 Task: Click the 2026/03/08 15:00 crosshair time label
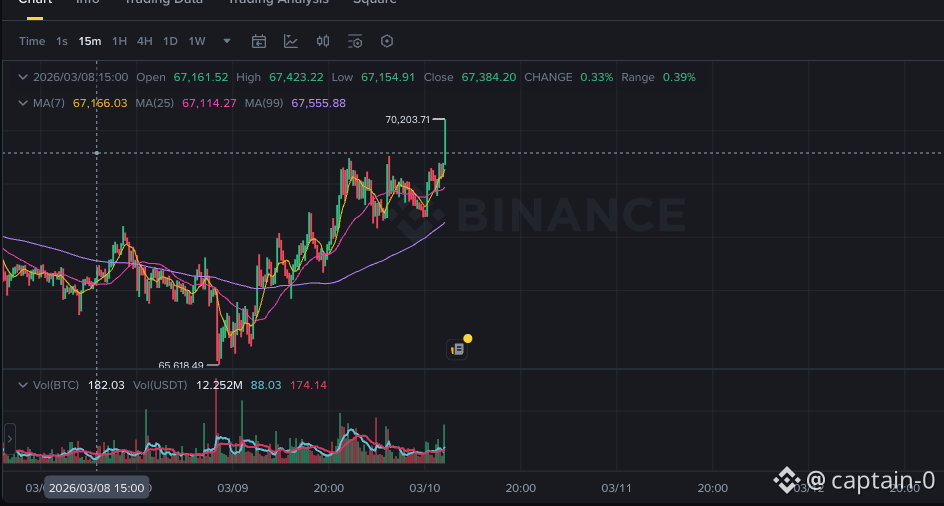point(96,488)
